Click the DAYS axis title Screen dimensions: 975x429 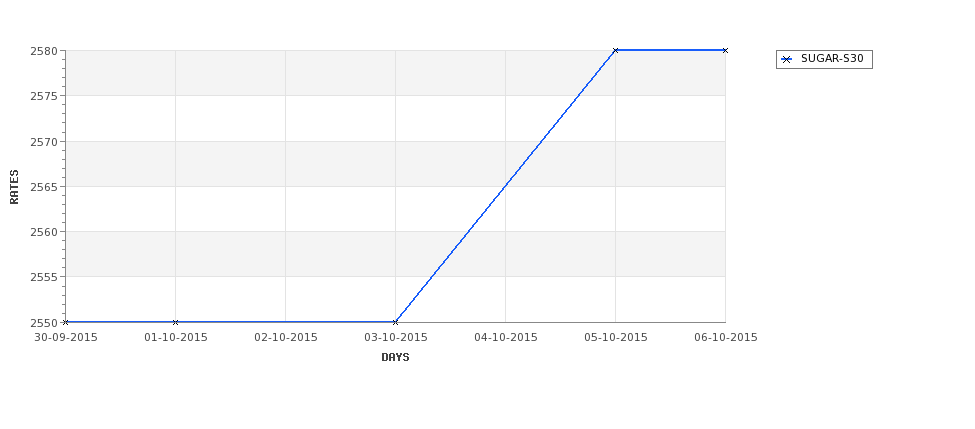tap(395, 358)
